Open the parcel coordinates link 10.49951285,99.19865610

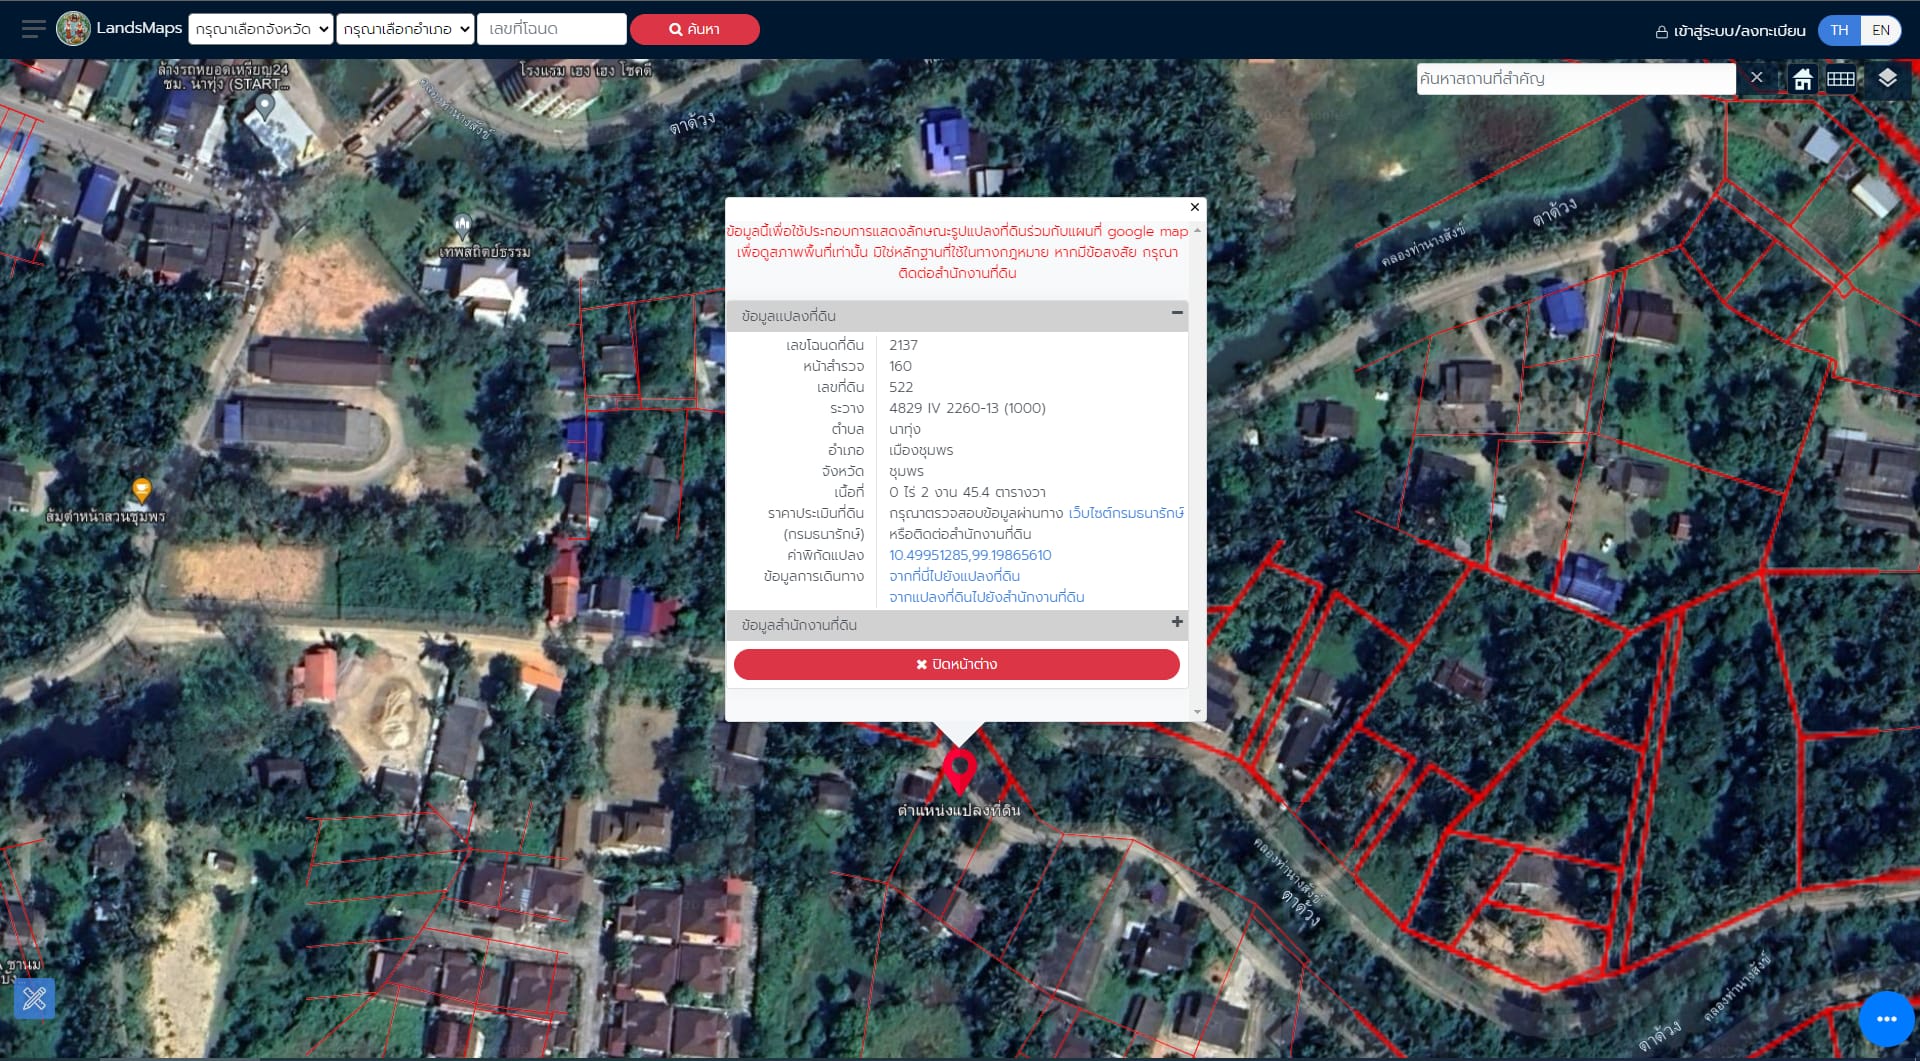(970, 555)
